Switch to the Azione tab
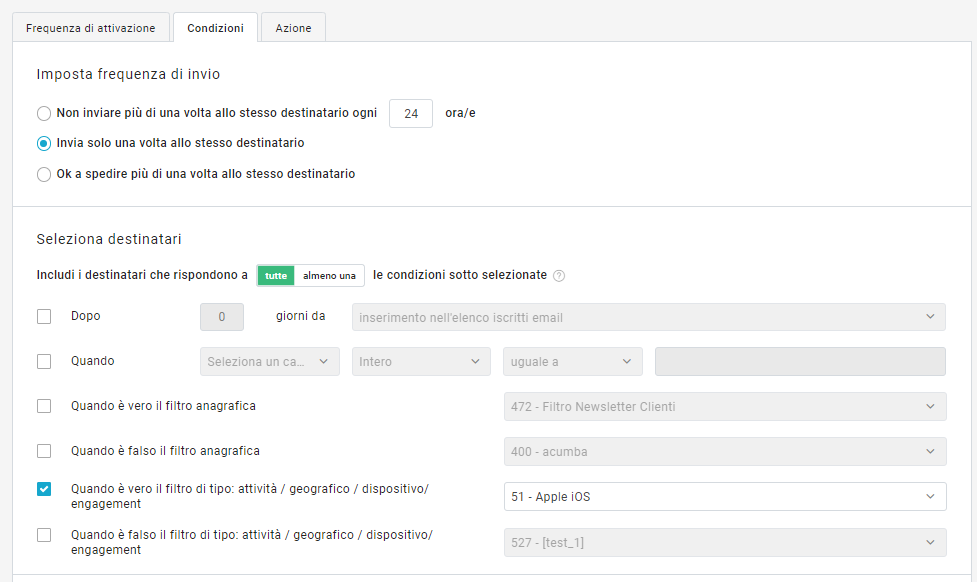Viewport: 977px width, 582px height. [x=294, y=28]
